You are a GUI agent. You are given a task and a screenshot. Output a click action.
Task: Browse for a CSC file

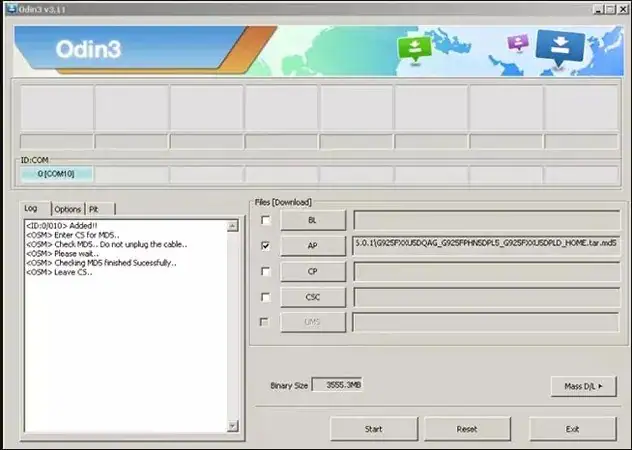(x=313, y=297)
